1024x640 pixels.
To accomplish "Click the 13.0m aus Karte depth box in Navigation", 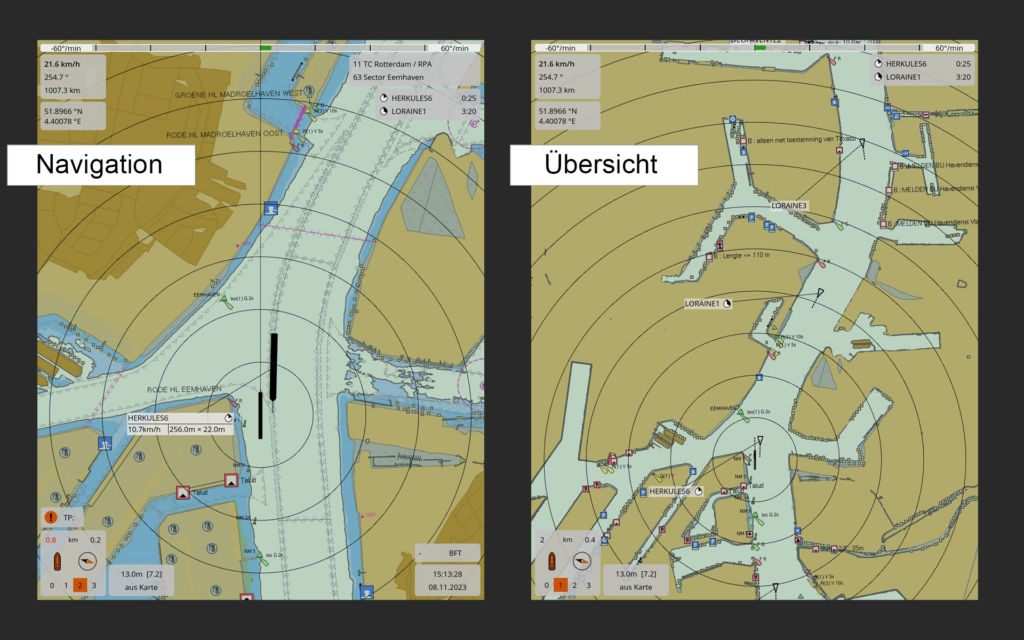I will point(135,580).
